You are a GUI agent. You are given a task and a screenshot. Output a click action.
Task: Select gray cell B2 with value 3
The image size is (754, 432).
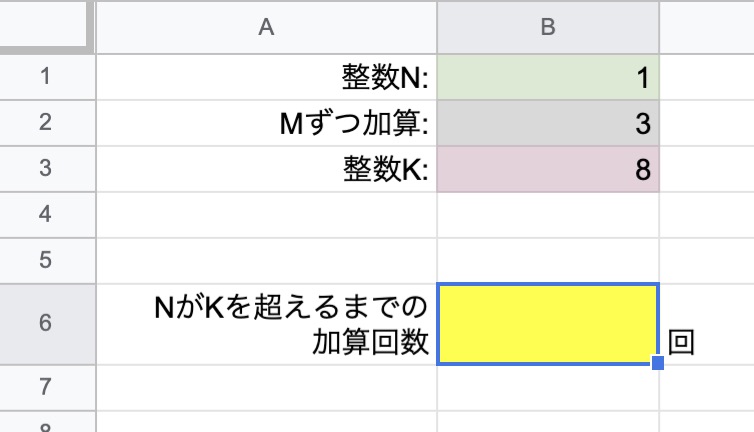tap(548, 123)
